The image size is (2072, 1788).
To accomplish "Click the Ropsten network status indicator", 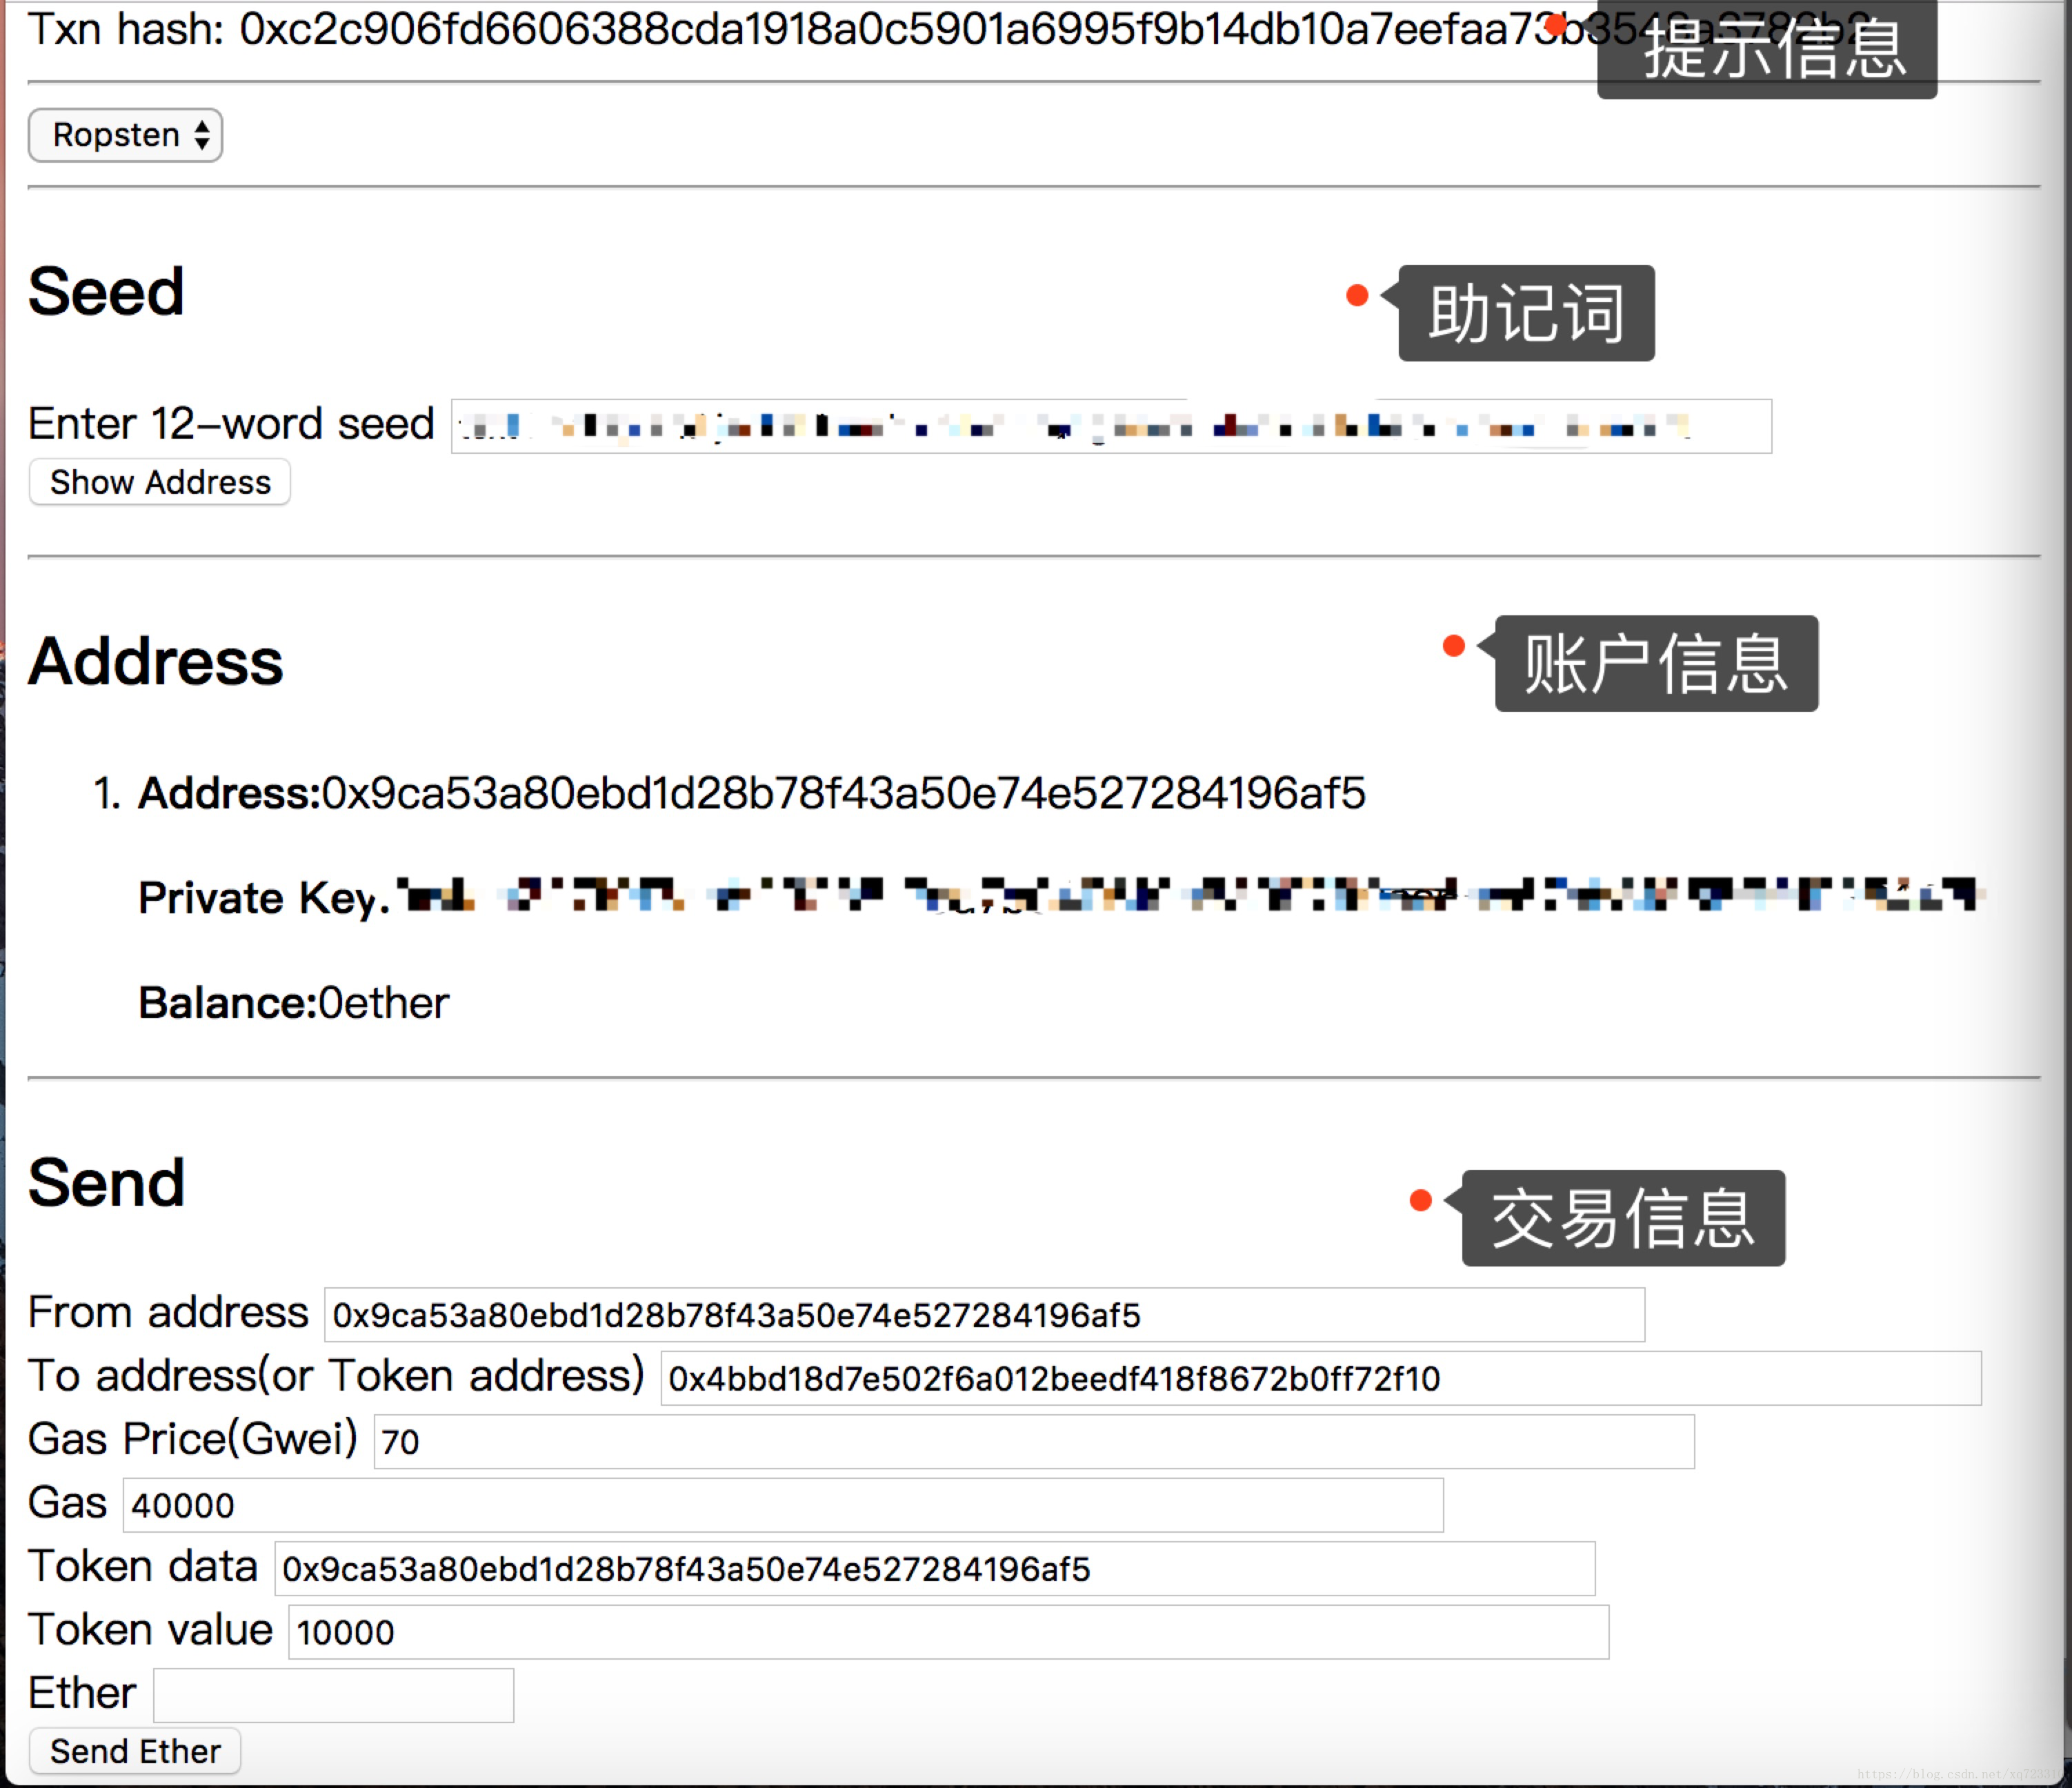I will pyautogui.click(x=127, y=134).
